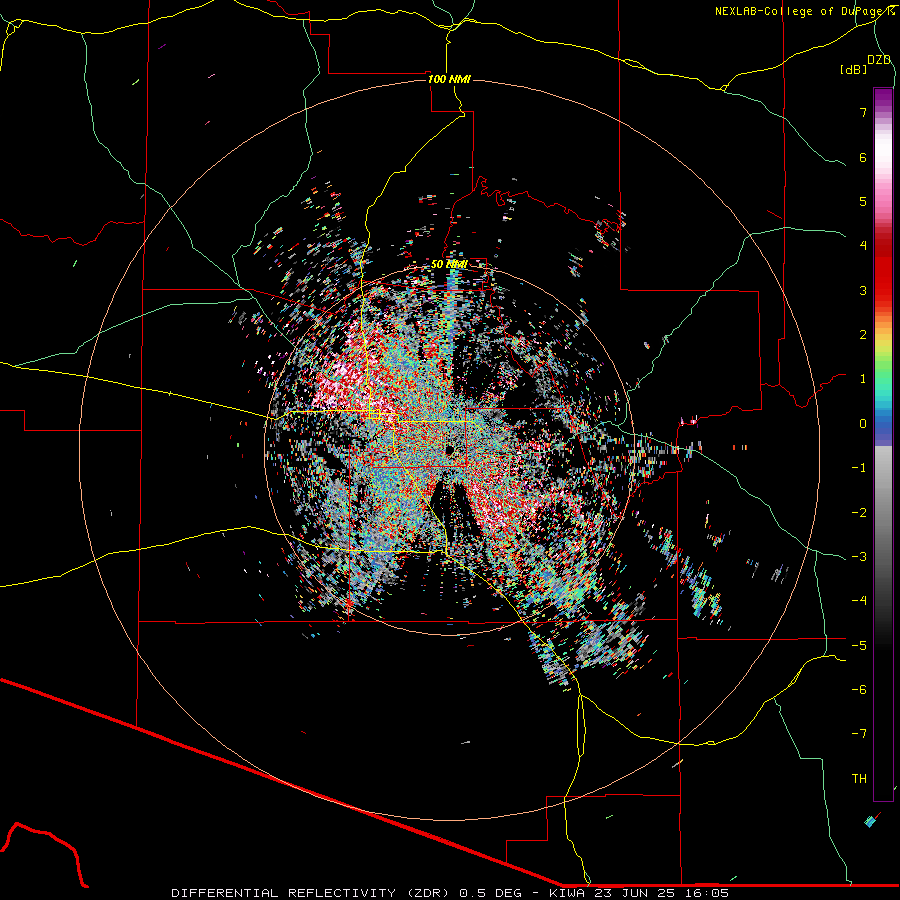
Task: Click the '50 NMI' range ring label
Action: pyautogui.click(x=449, y=265)
